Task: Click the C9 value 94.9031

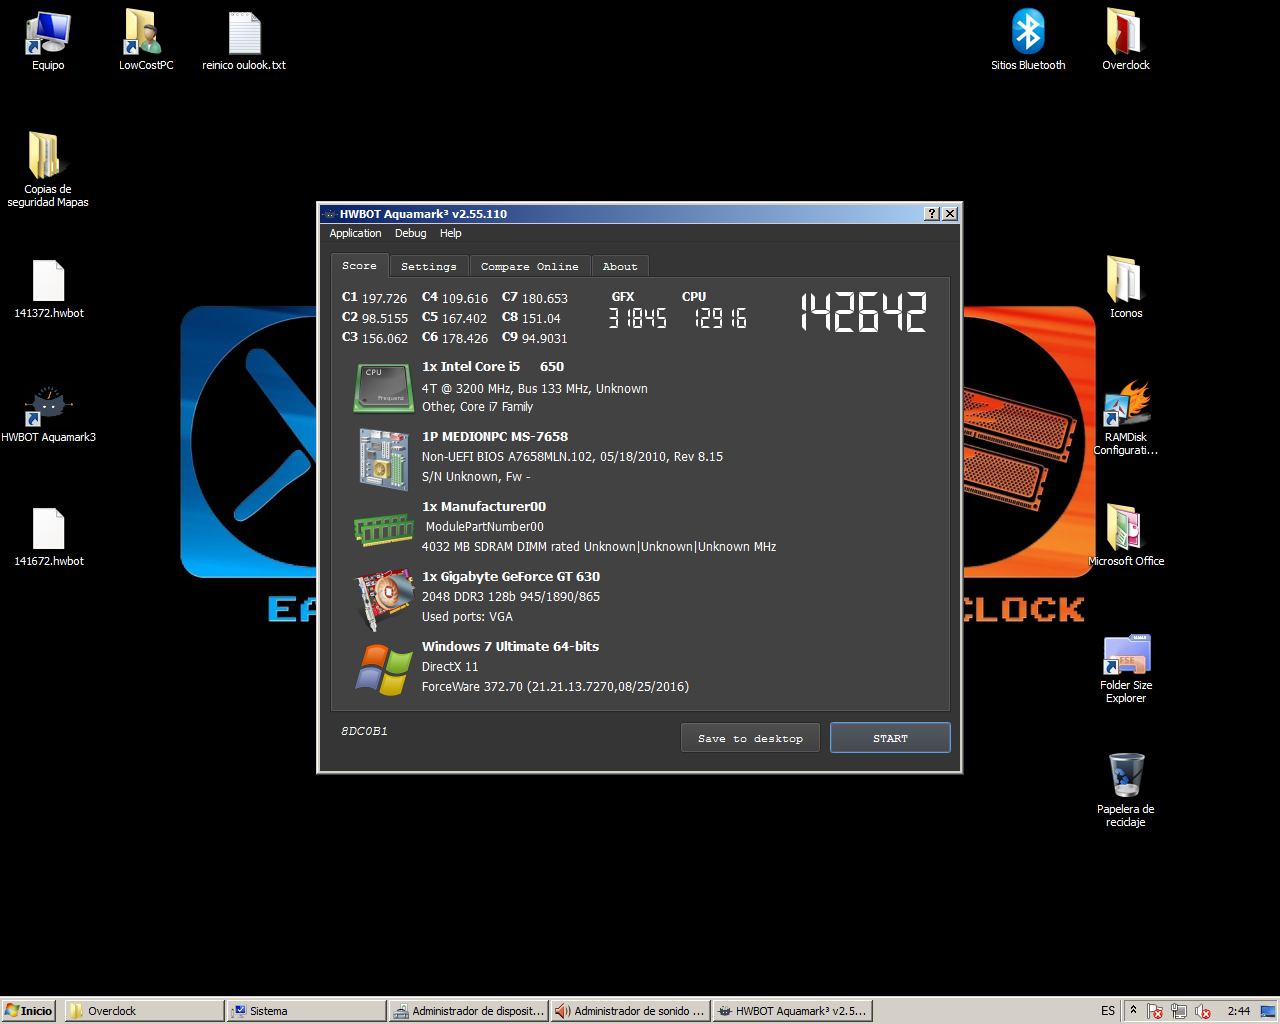Action: [x=545, y=339]
